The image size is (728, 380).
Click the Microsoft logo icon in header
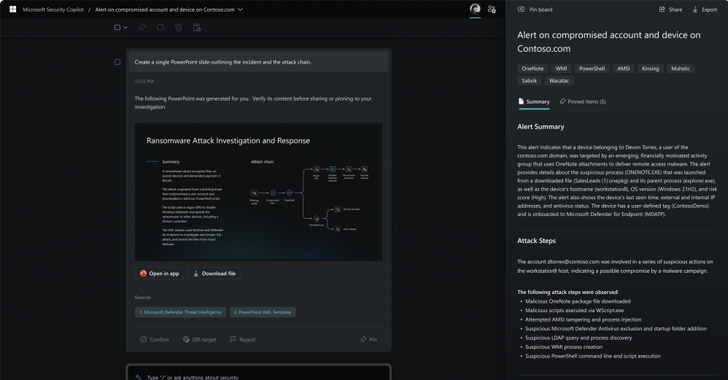13,9
